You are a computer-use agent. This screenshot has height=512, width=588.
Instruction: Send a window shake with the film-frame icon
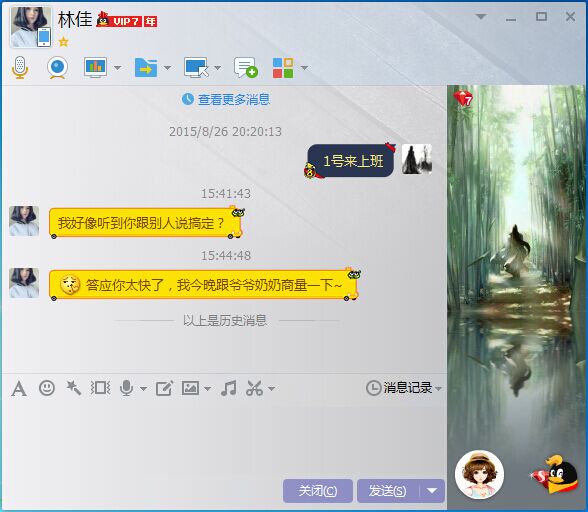100,388
